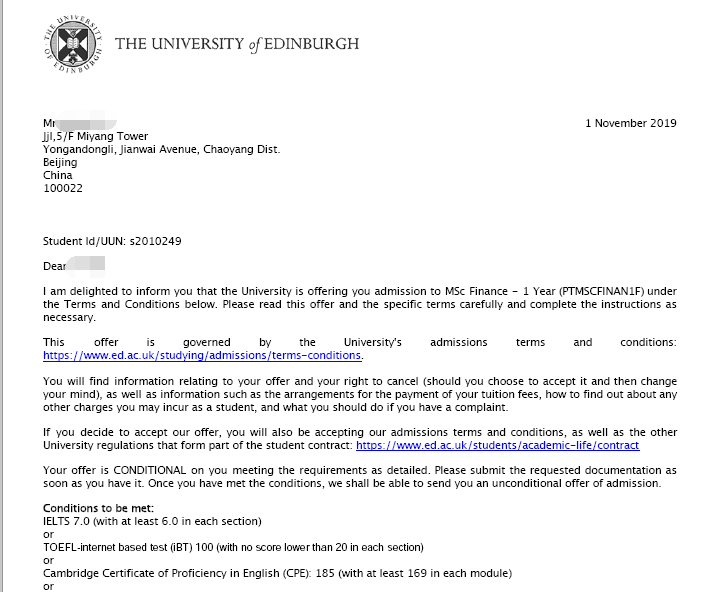
Task: Click the "Your offer is CONDITIONAL" paragraph
Action: click(359, 477)
